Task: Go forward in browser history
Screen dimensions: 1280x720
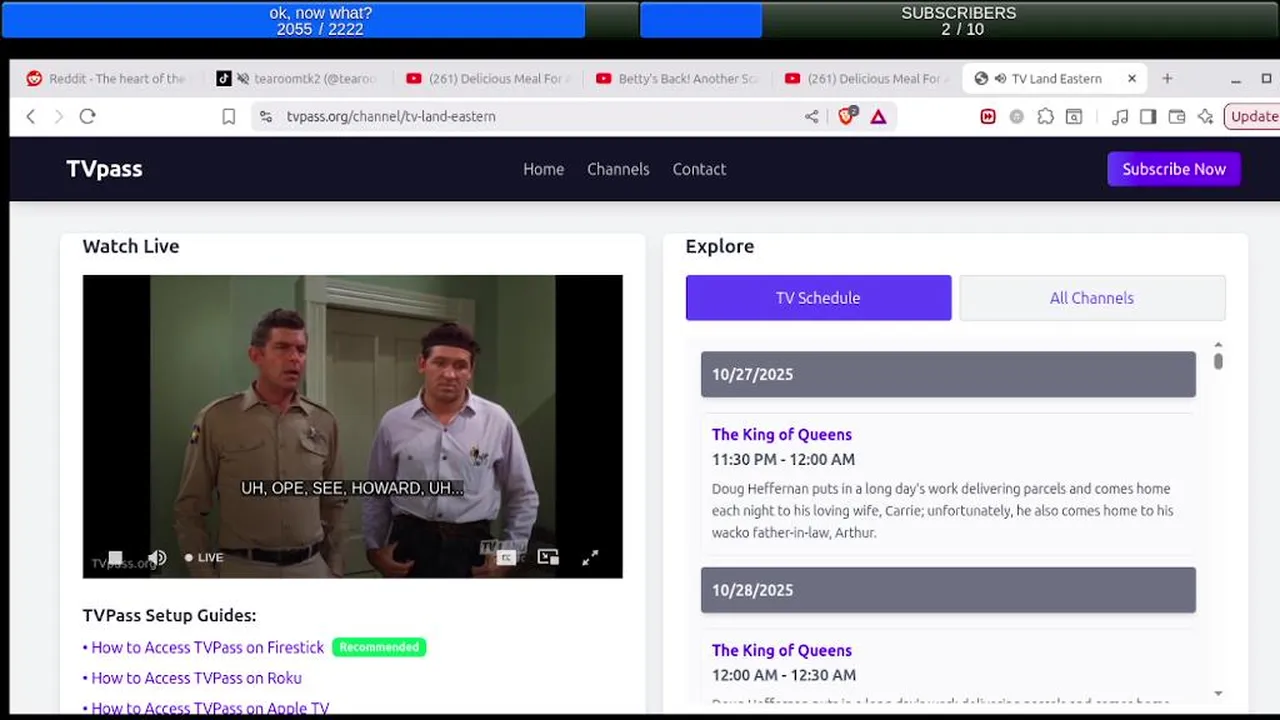Action: pos(58,117)
